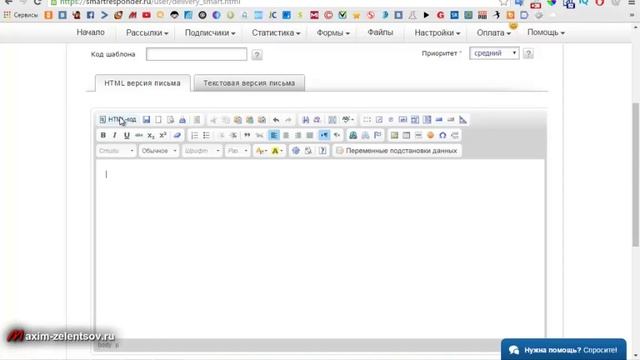
Task: Align text center
Action: pos(286,135)
